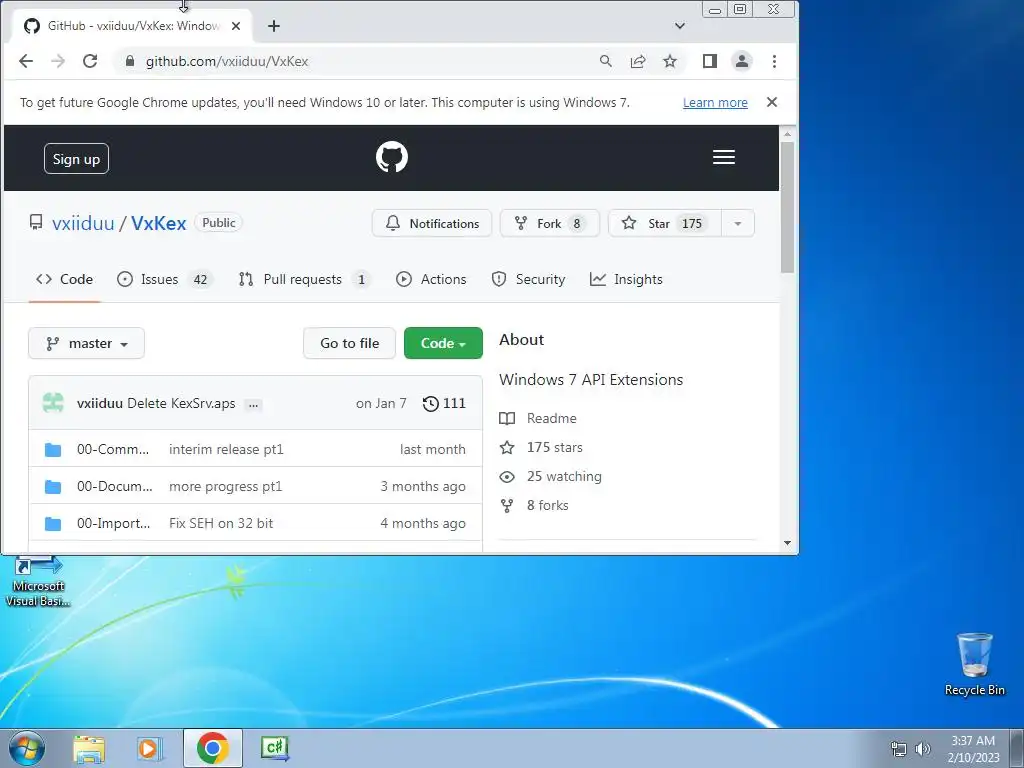The height and width of the screenshot is (768, 1024).
Task: Open the Insights tab
Action: [626, 280]
